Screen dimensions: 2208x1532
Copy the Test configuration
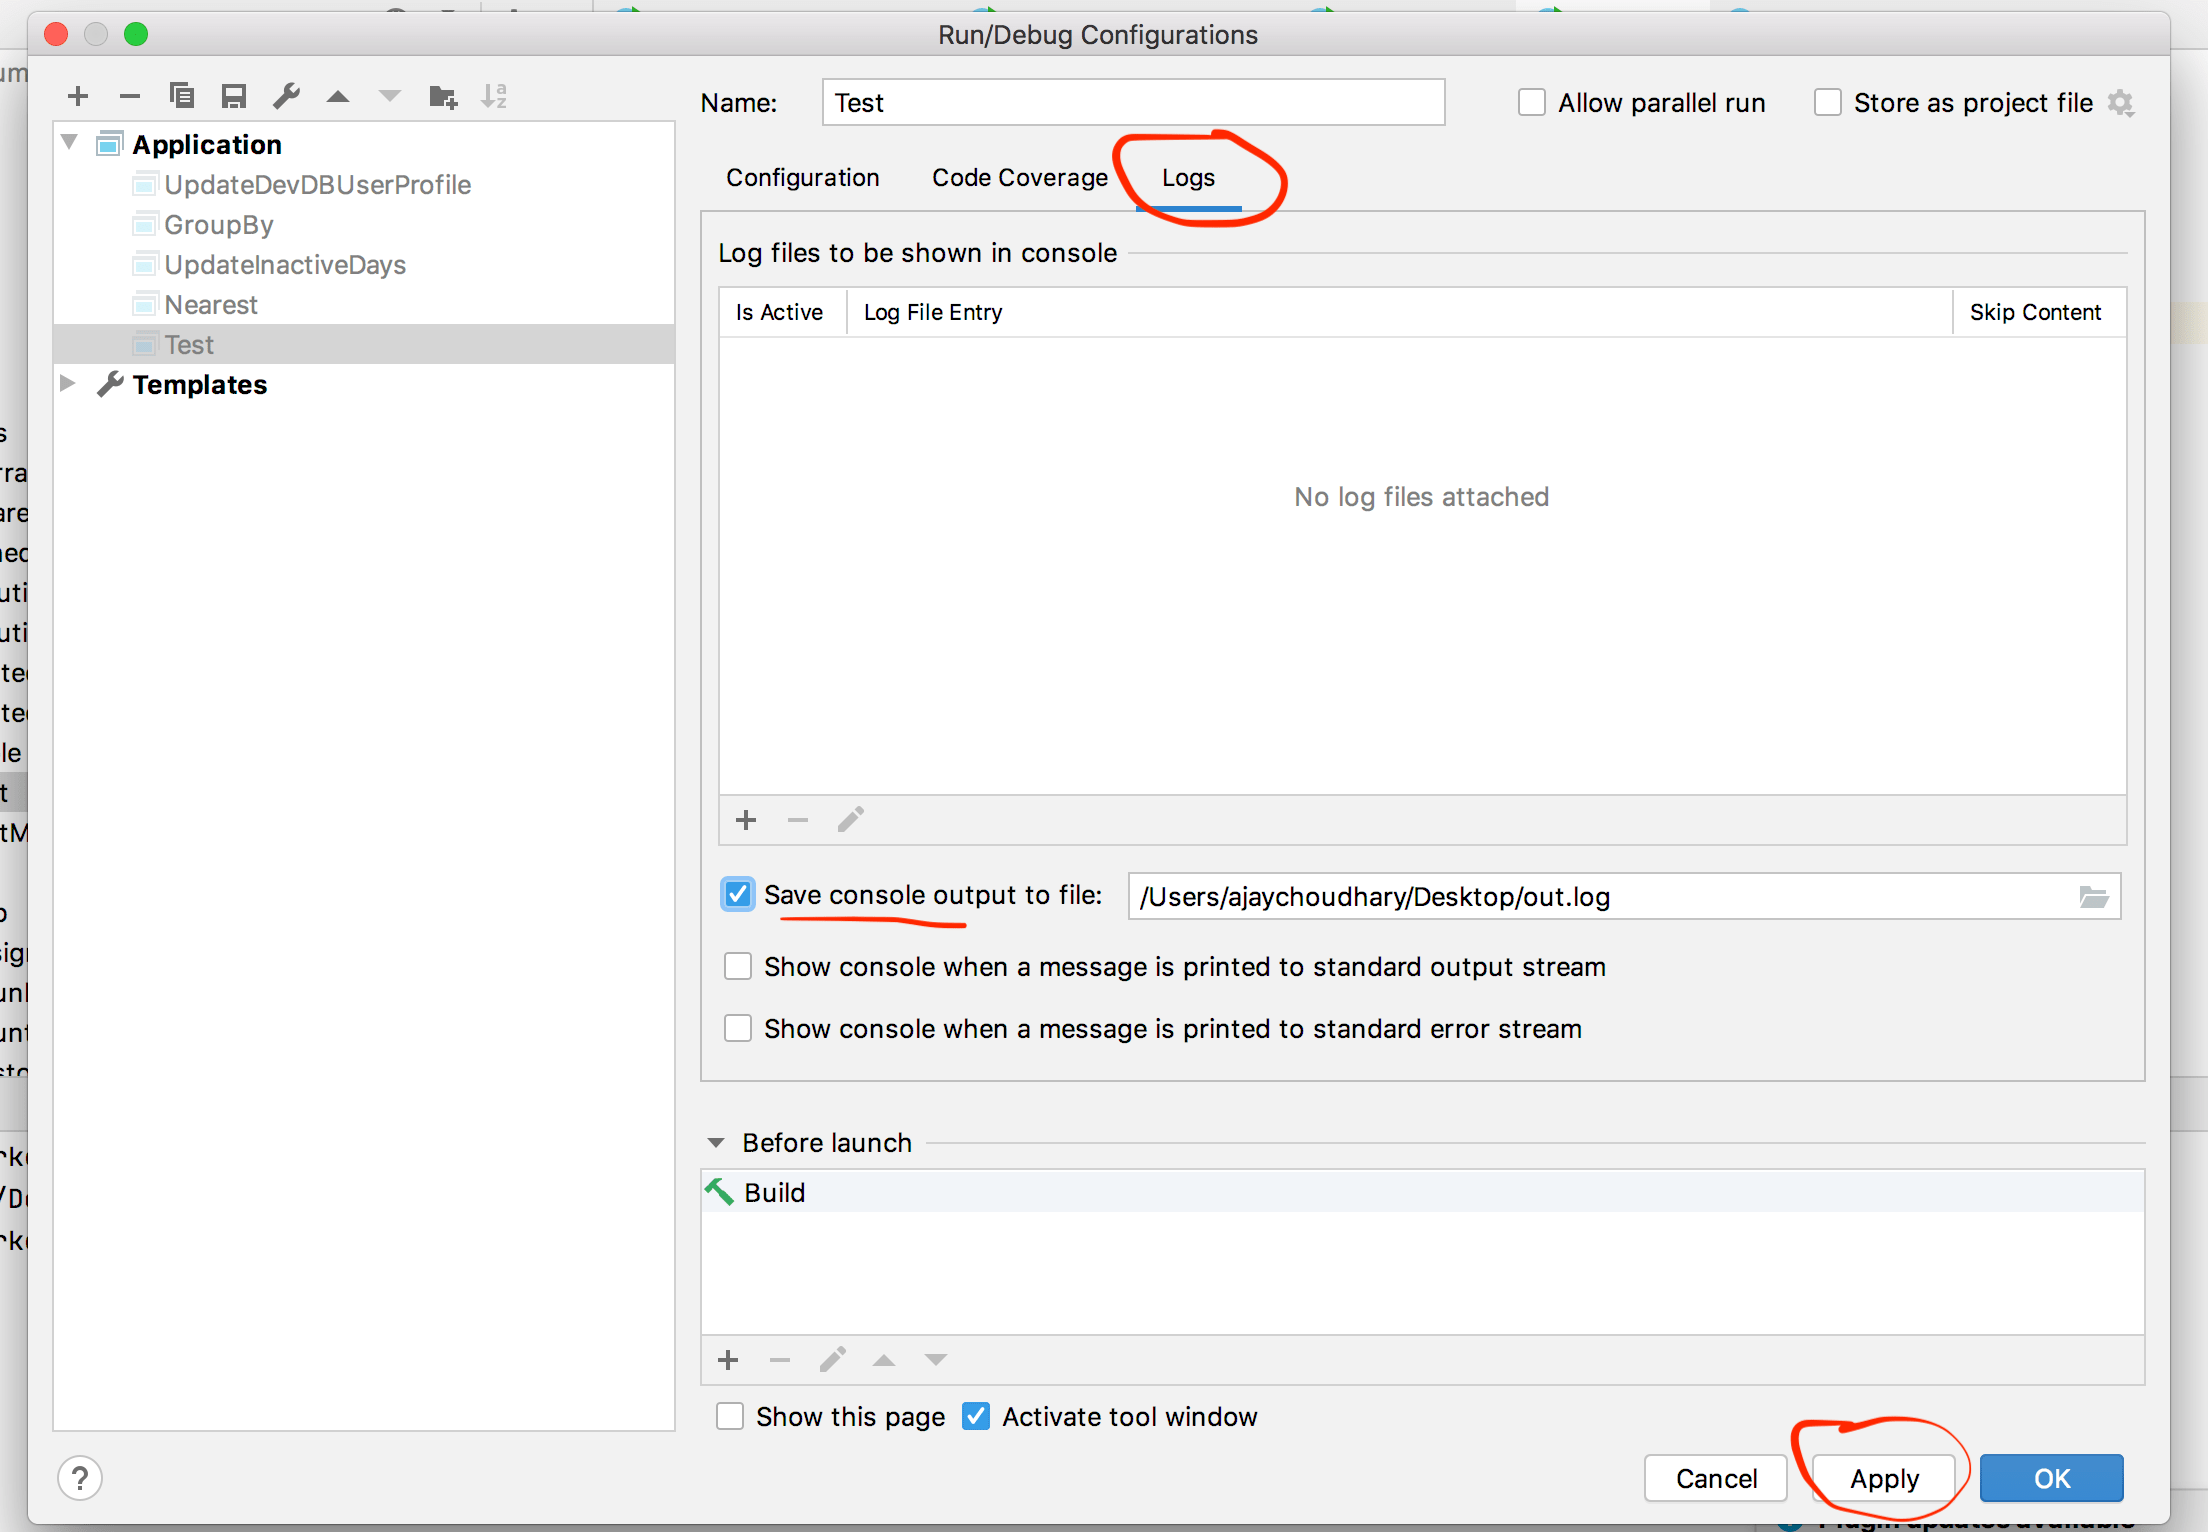tap(182, 96)
